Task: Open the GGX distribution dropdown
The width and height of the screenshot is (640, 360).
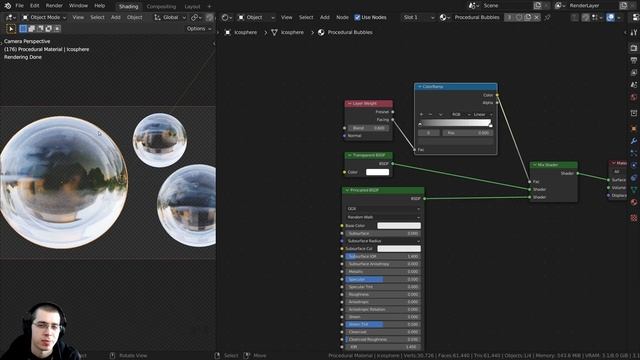Action: pos(383,209)
